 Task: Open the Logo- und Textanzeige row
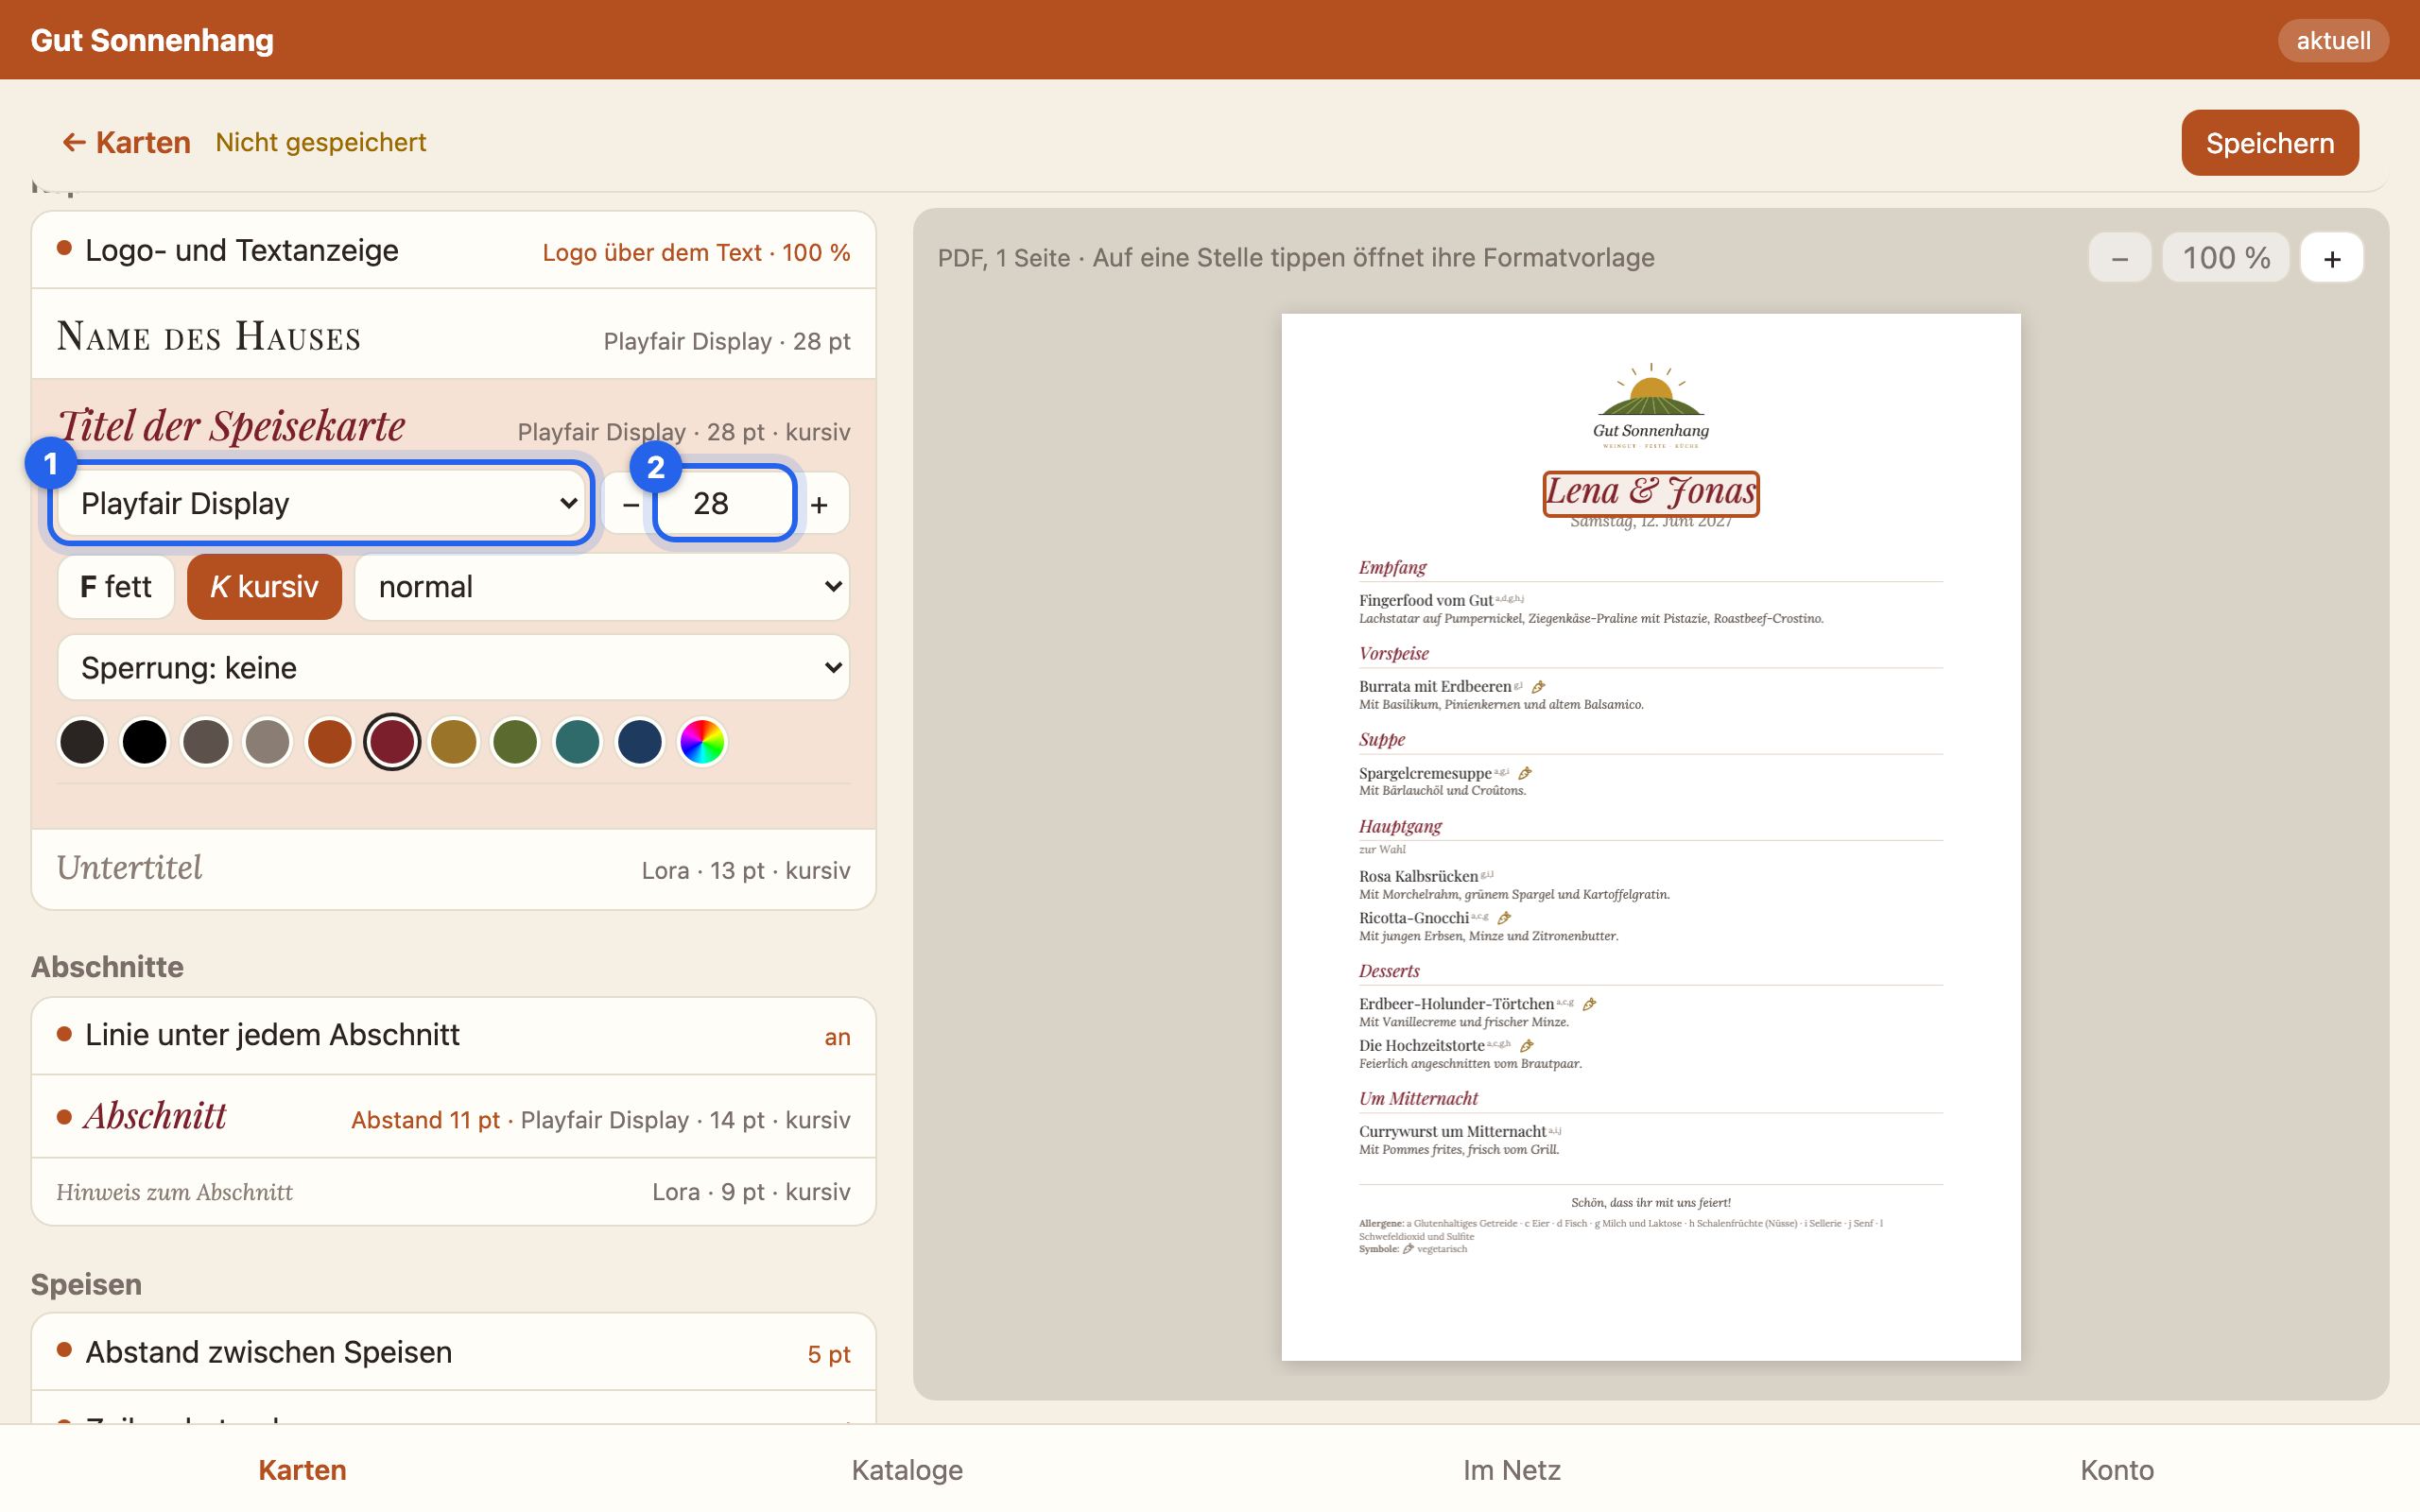[x=454, y=251]
